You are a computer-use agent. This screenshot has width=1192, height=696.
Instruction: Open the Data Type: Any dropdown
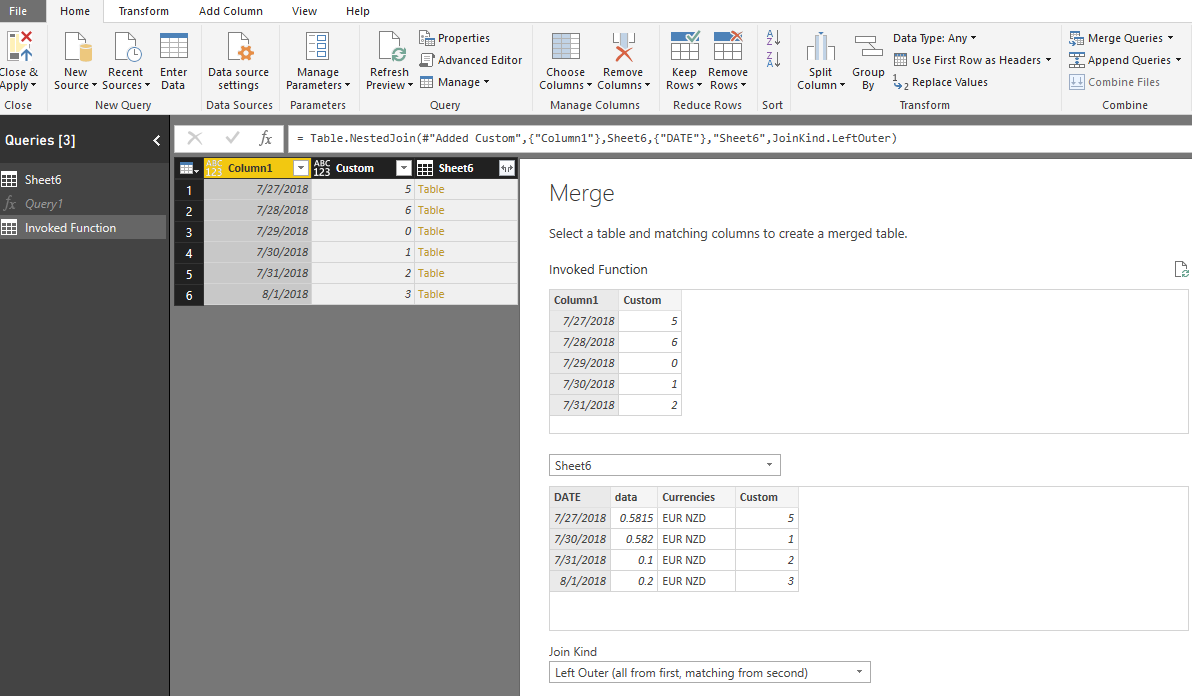point(934,38)
